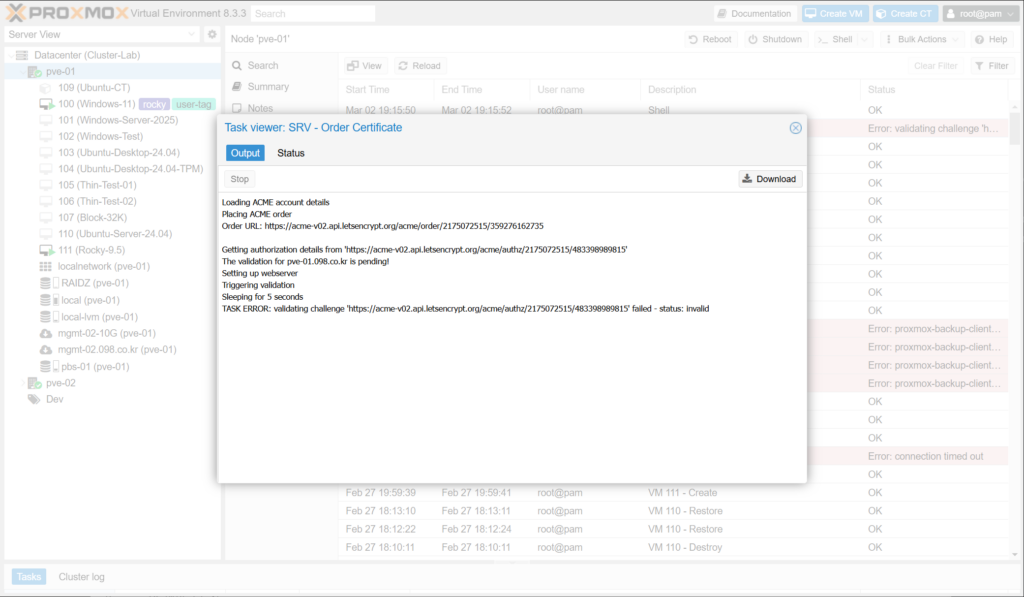Click the Server View gear icon
1024x597 pixels.
tap(212, 34)
